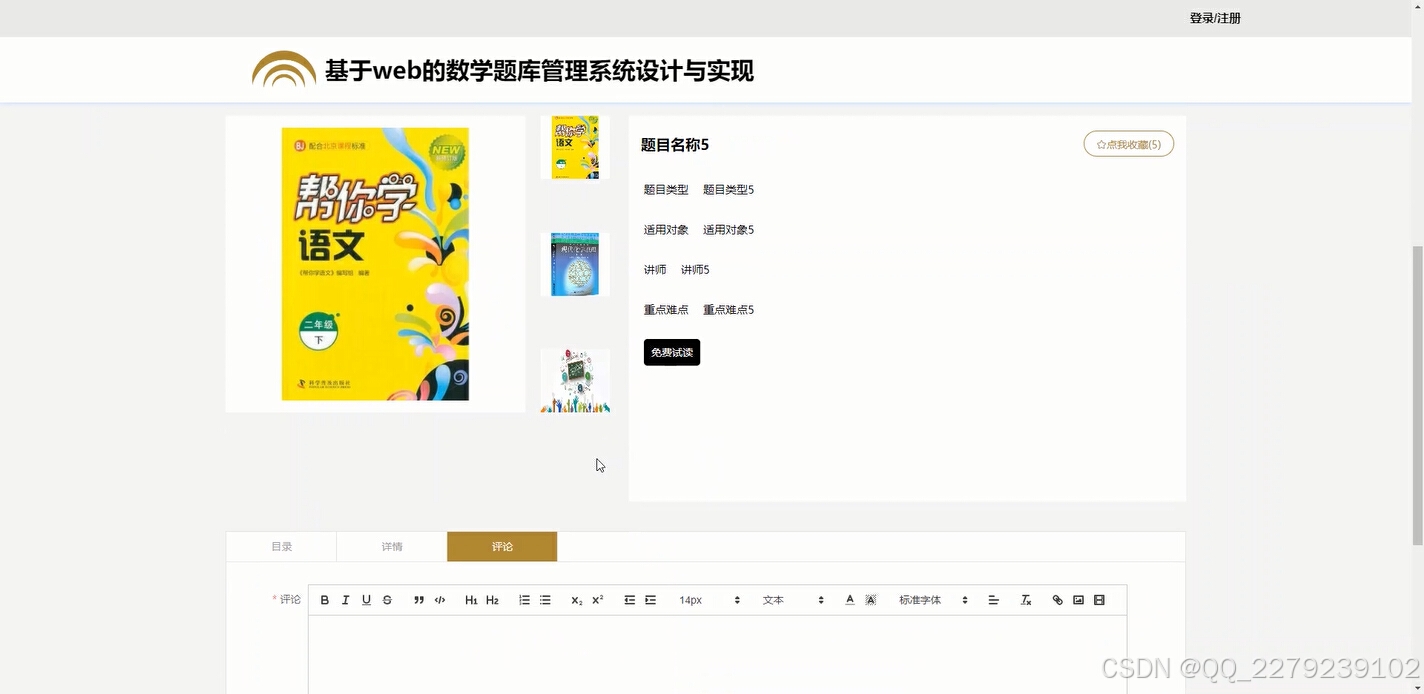Insert a hyperlink in the comment
The height and width of the screenshot is (694, 1424).
pos(1057,599)
